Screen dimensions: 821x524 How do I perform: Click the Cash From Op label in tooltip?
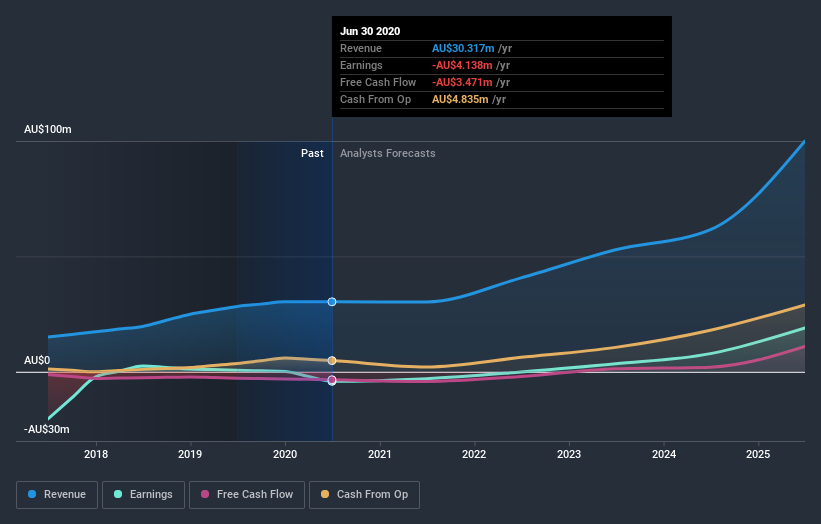375,99
